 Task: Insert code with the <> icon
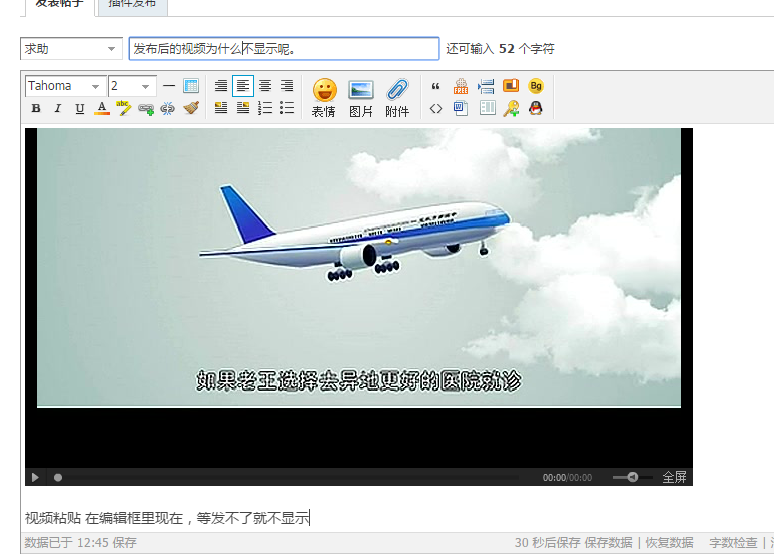436,109
